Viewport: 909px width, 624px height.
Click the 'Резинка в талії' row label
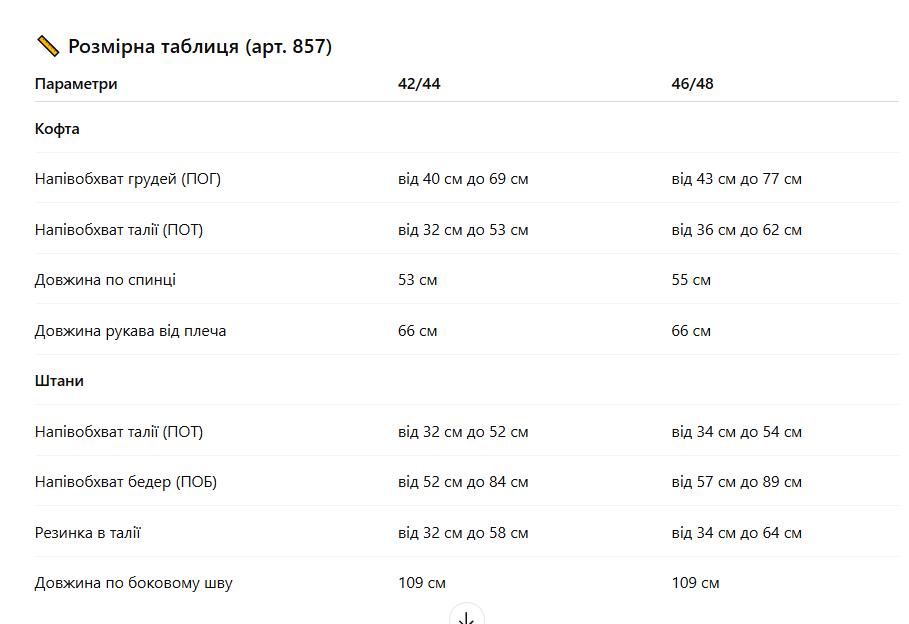tap(88, 533)
